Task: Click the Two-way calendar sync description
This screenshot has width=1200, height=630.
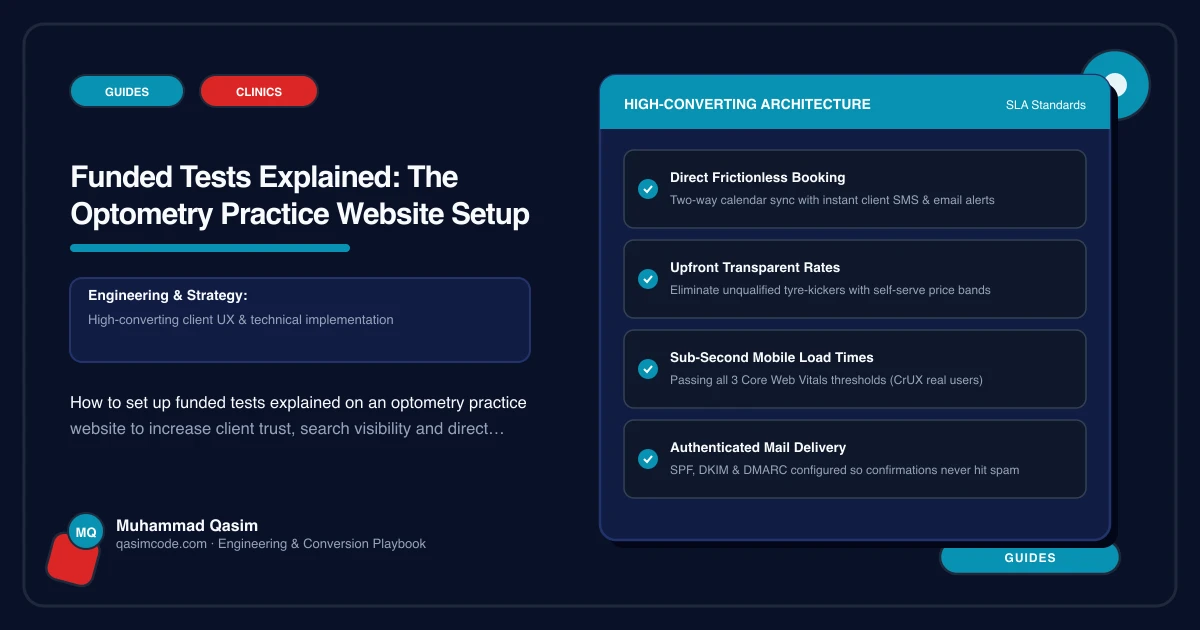Action: [x=832, y=200]
